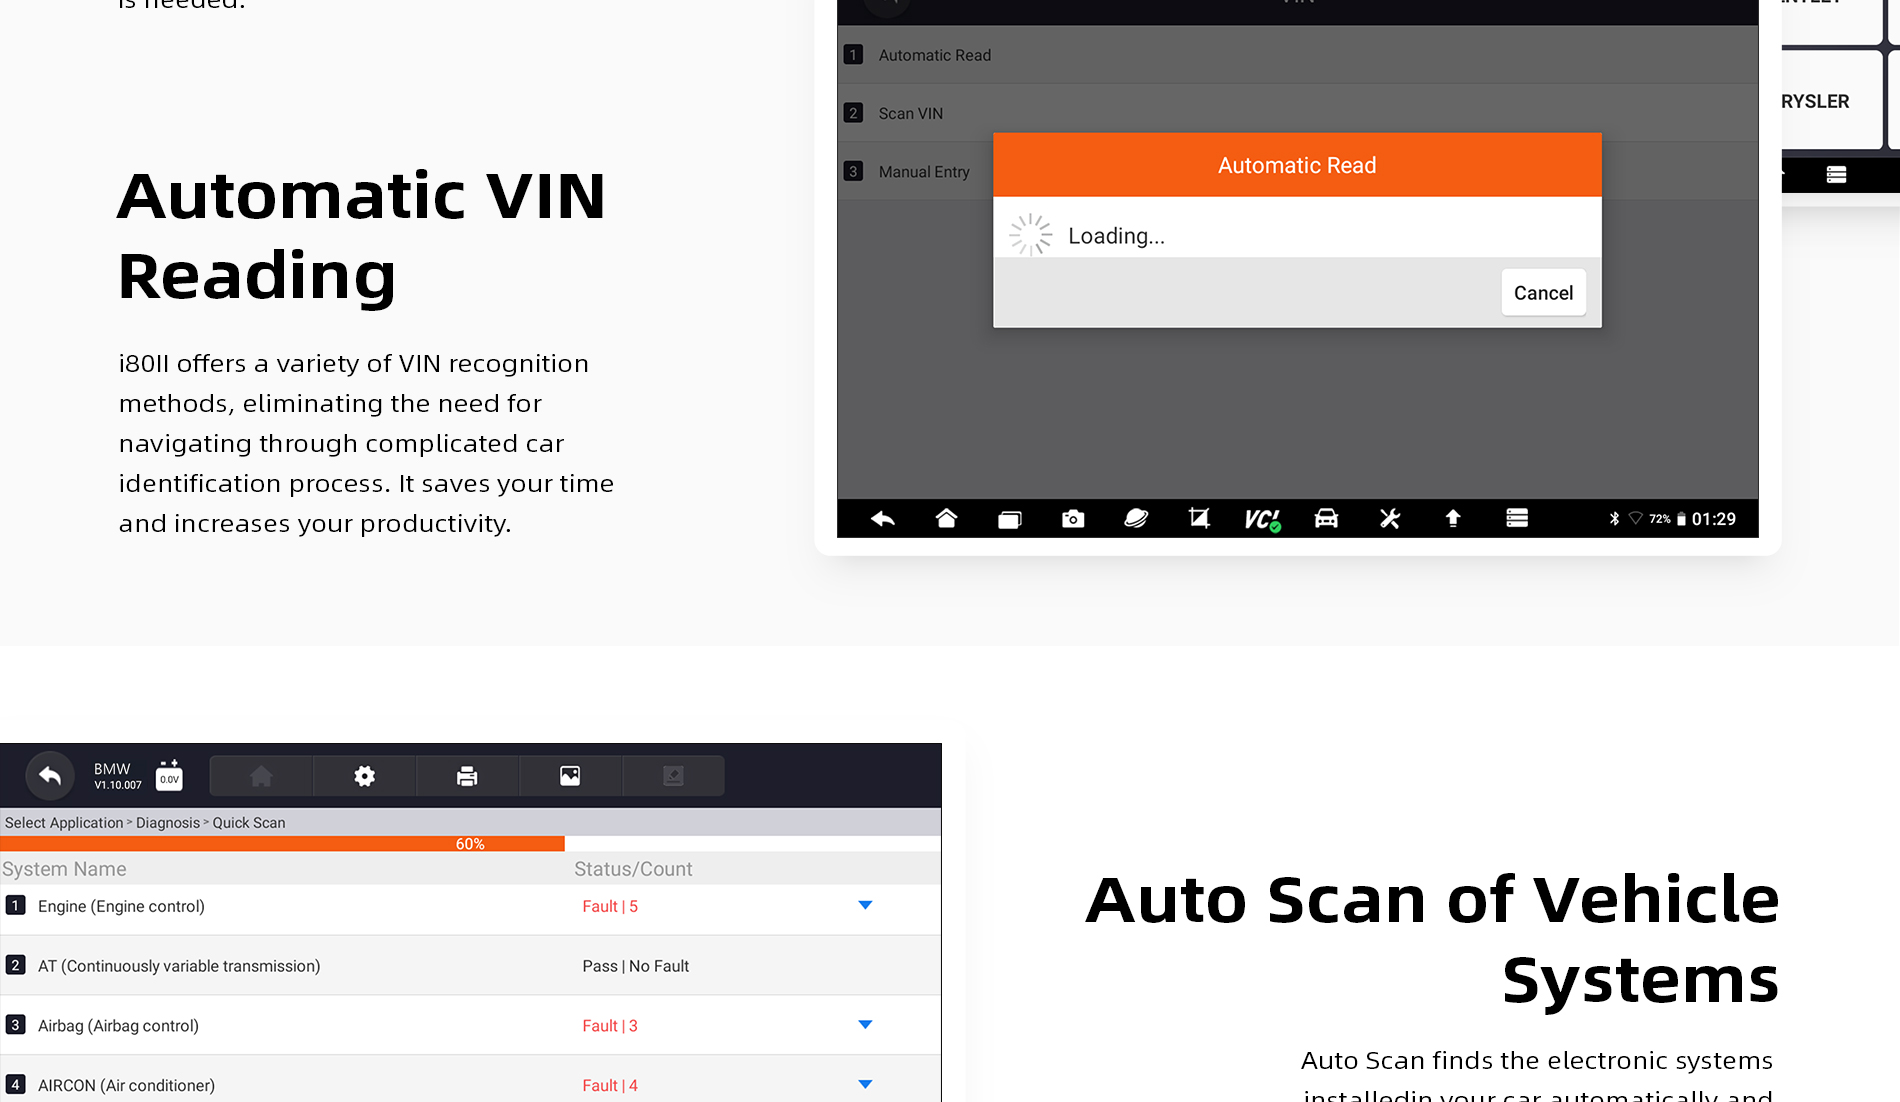Click the battery voltage 0.0V icon
This screenshot has width=1900, height=1102.
point(170,776)
